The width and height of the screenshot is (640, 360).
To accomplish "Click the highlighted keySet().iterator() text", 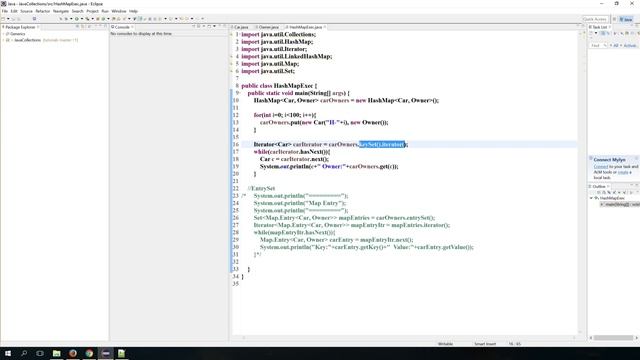I will coord(381,144).
